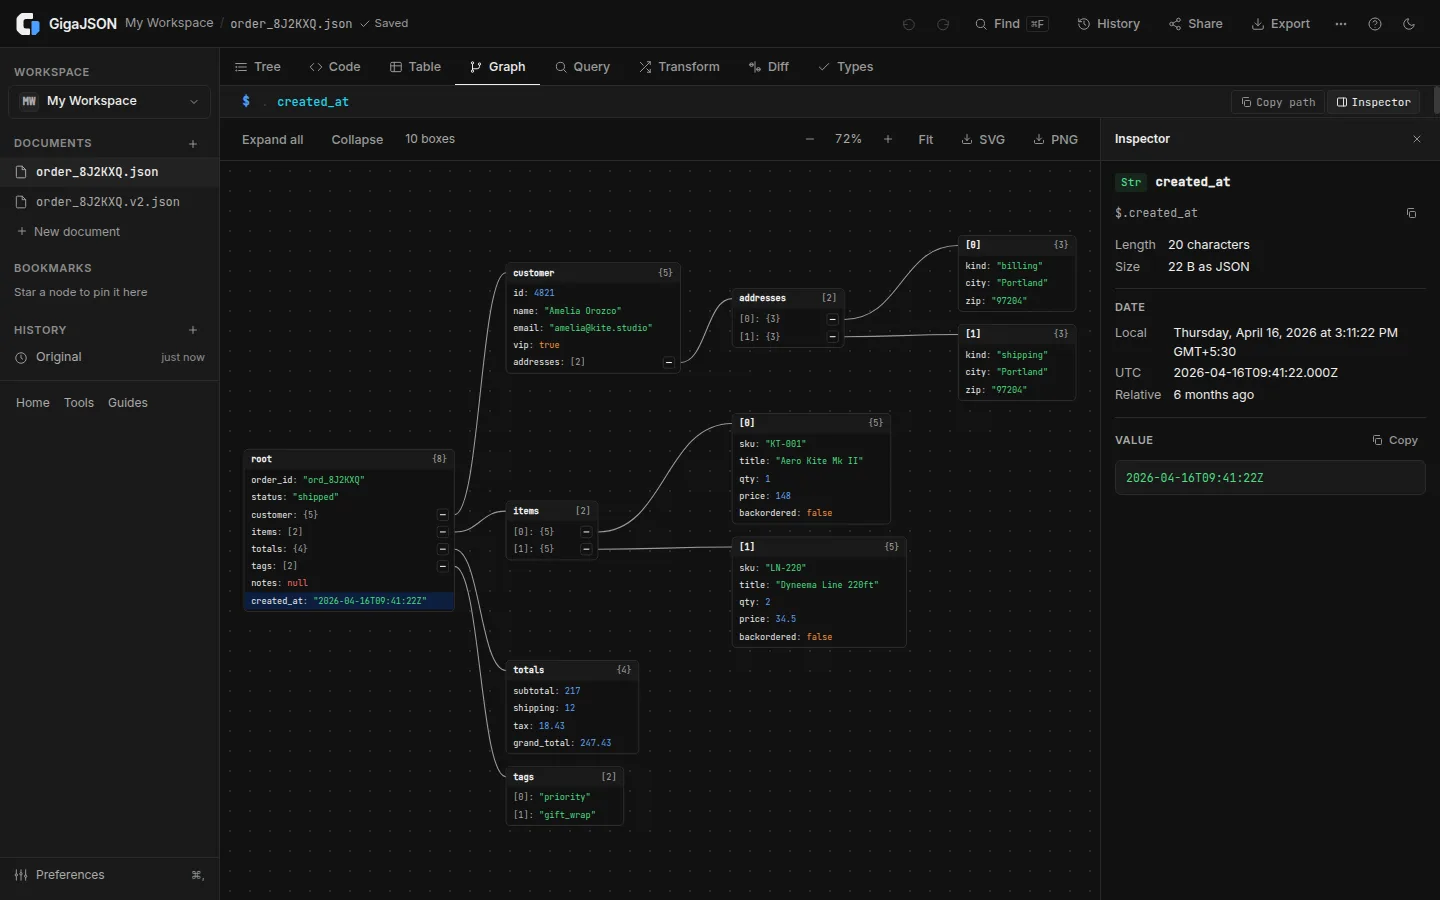This screenshot has height=900, width=1440.
Task: Select the Graph tab
Action: coord(497,67)
